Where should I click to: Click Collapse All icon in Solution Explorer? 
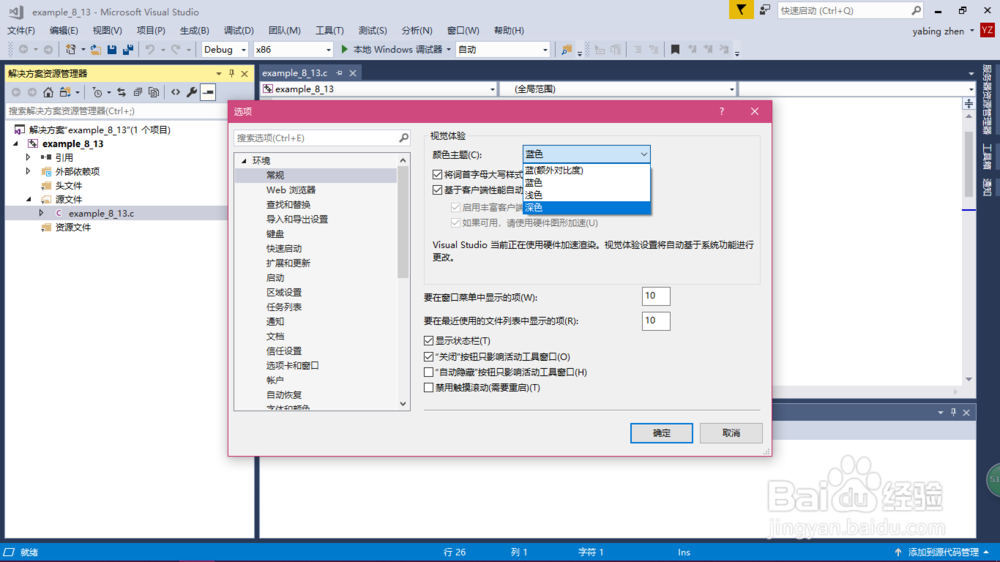(138, 92)
